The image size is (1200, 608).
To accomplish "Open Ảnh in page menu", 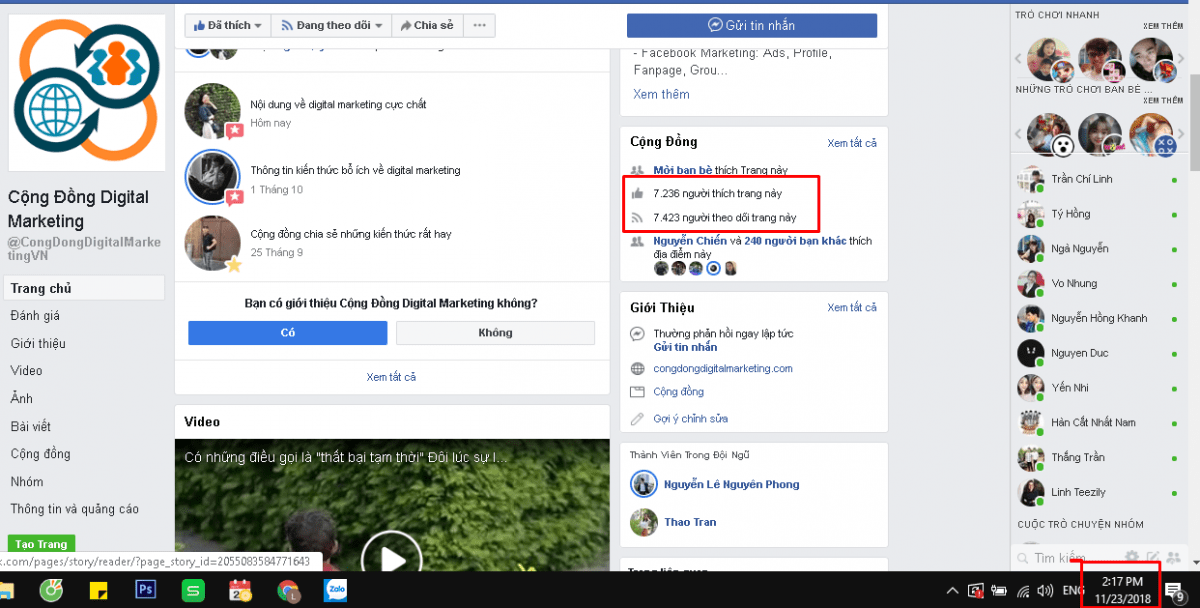I will [22, 398].
